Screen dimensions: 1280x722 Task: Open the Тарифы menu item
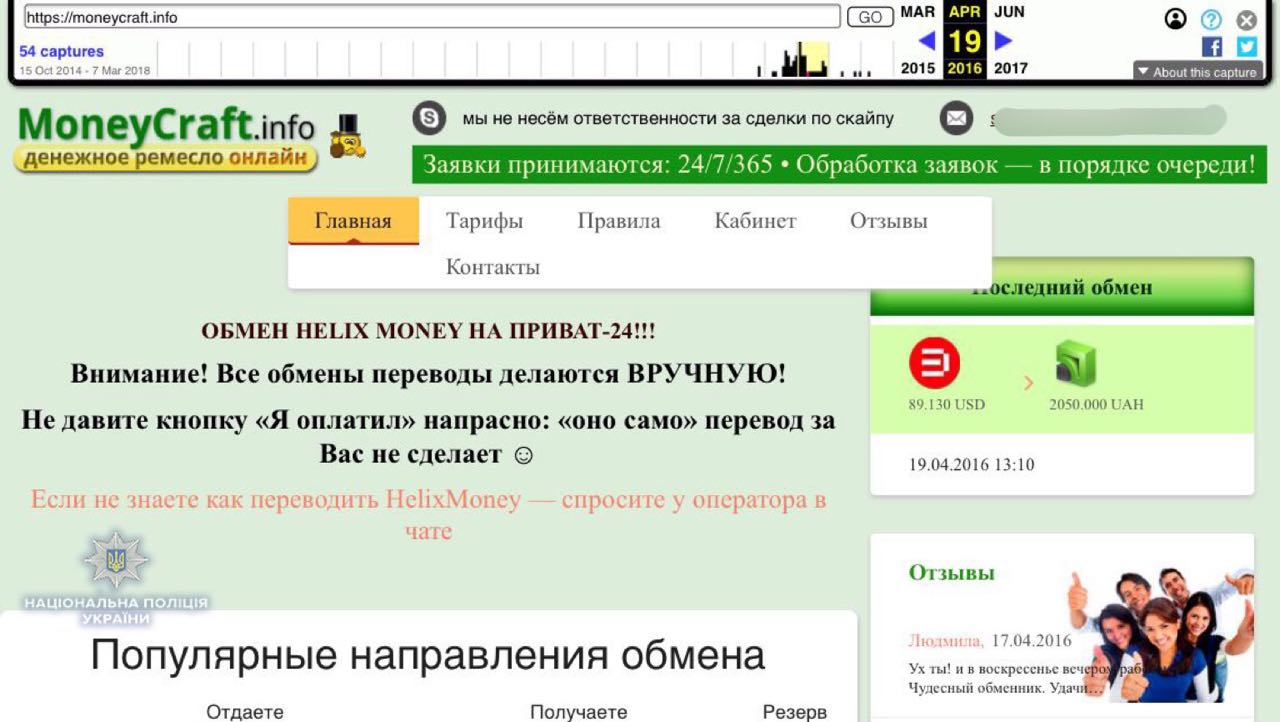pos(486,220)
